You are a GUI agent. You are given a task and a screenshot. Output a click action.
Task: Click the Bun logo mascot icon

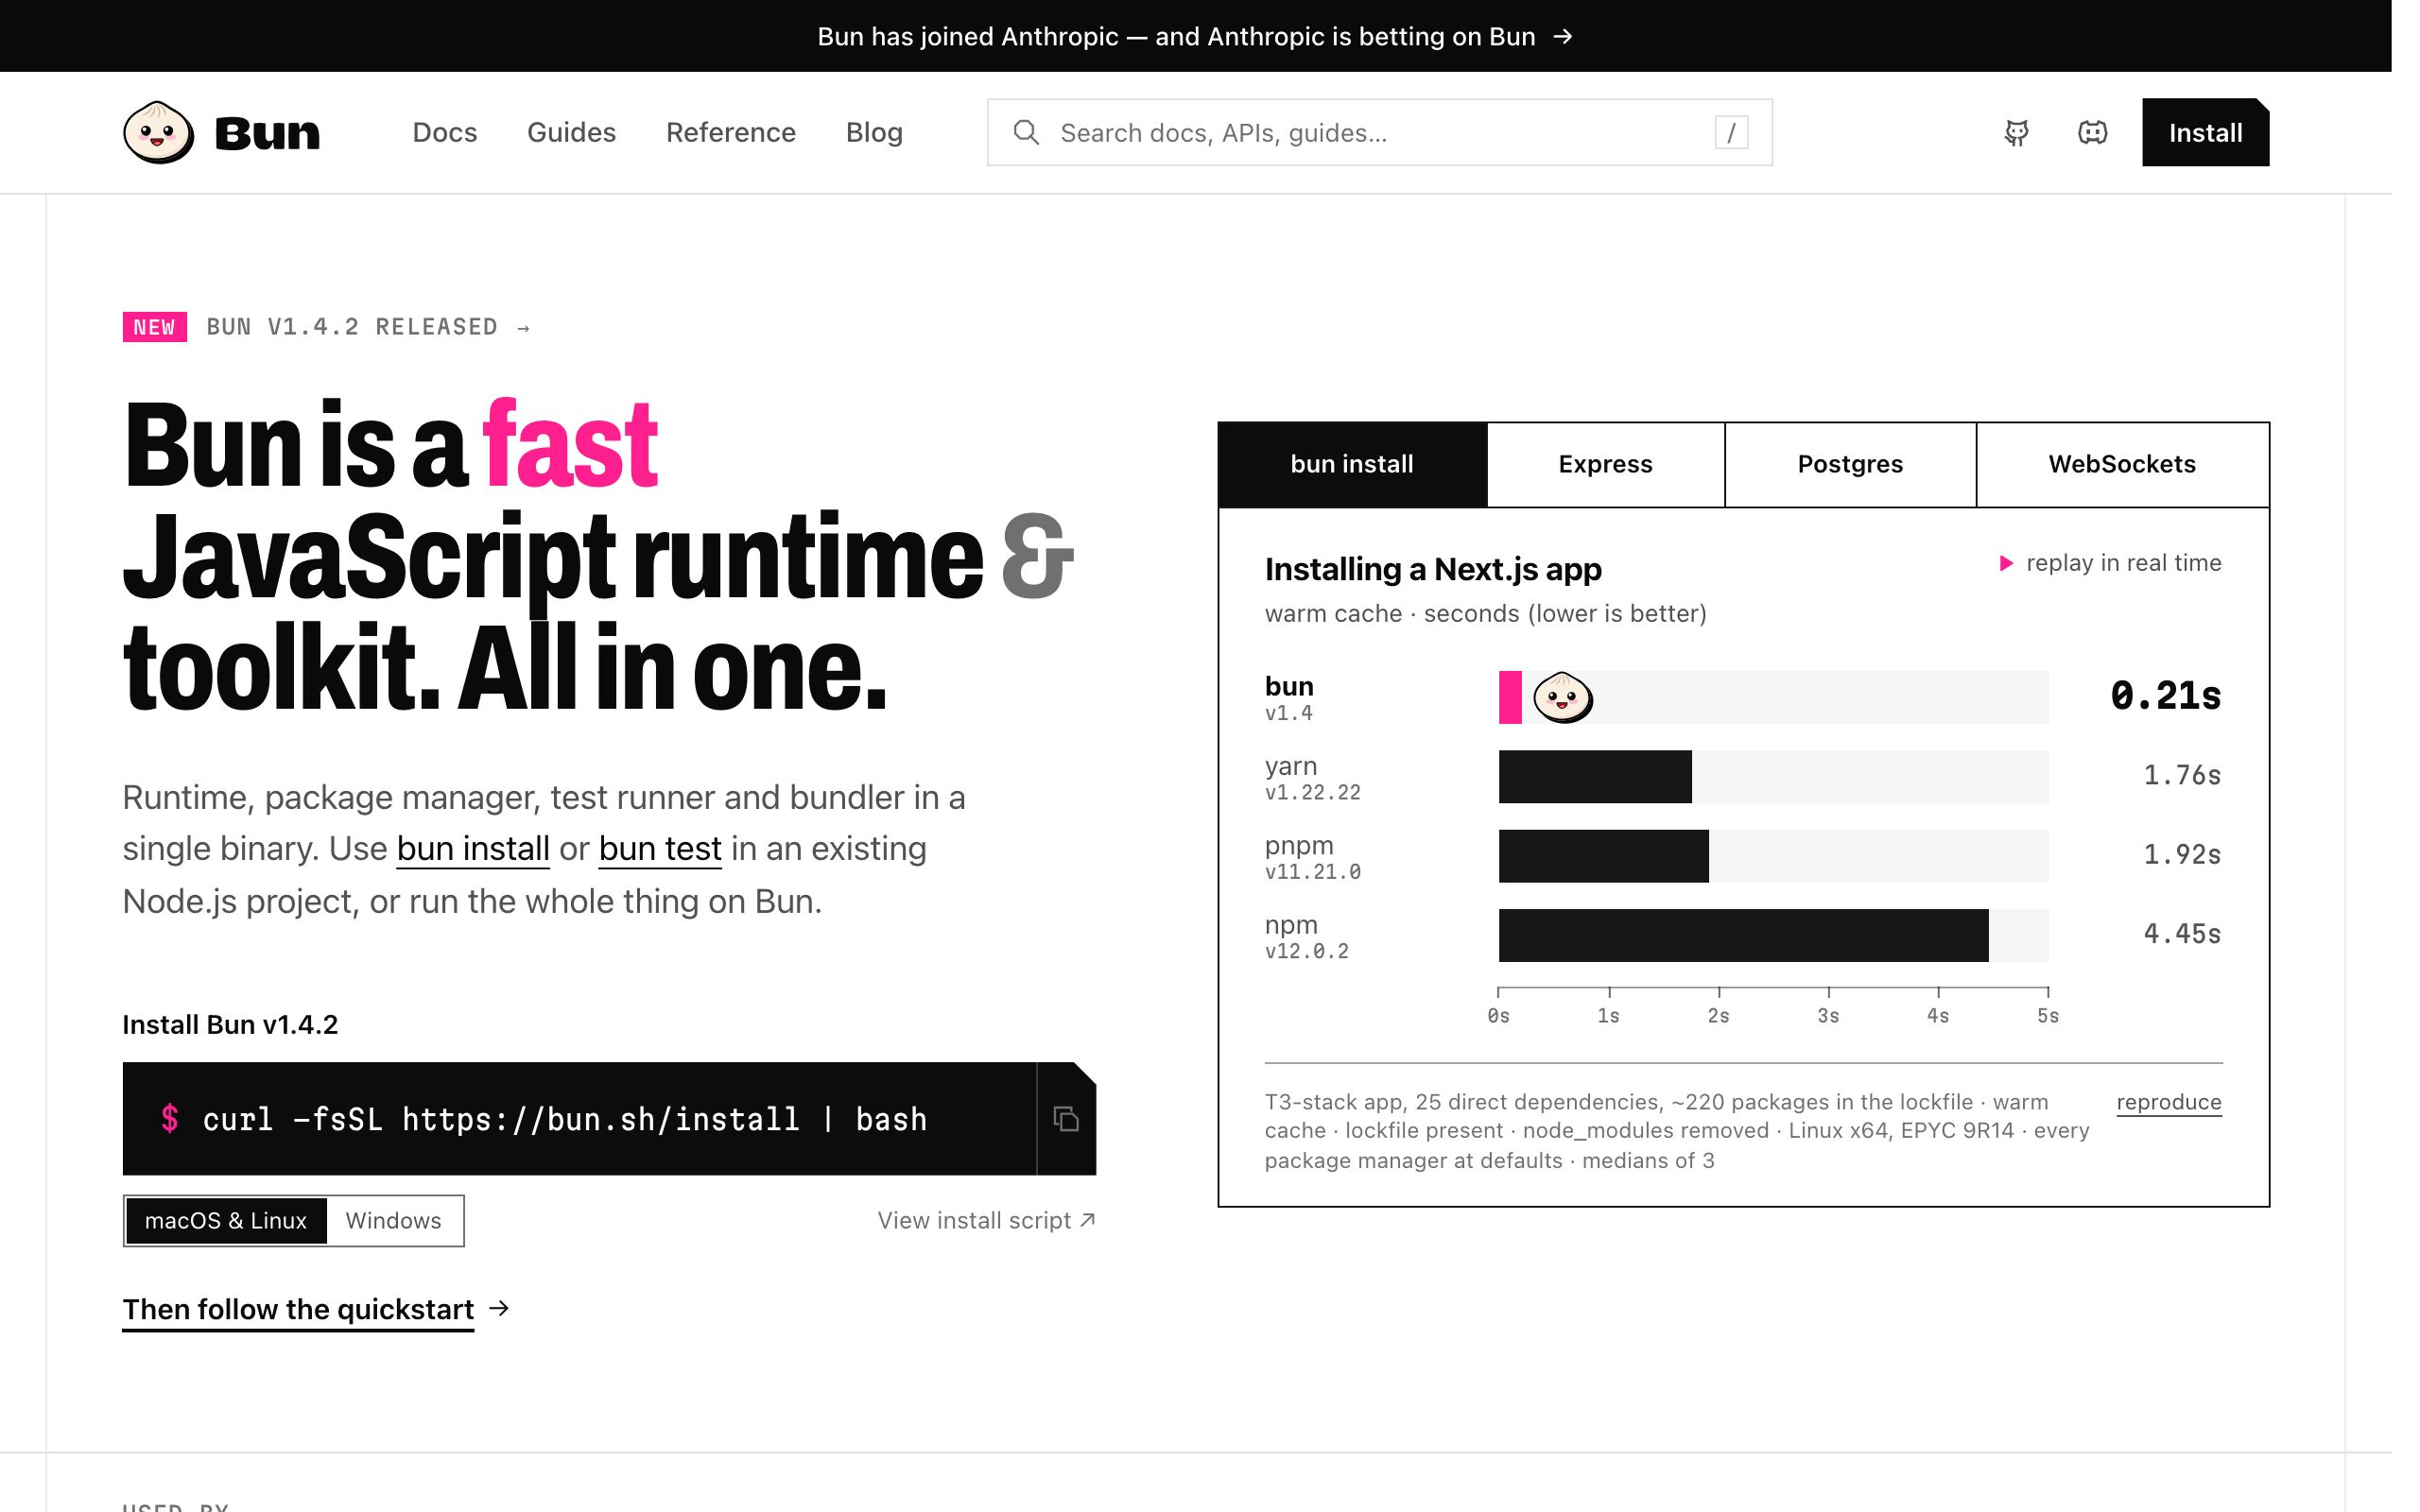158,132
